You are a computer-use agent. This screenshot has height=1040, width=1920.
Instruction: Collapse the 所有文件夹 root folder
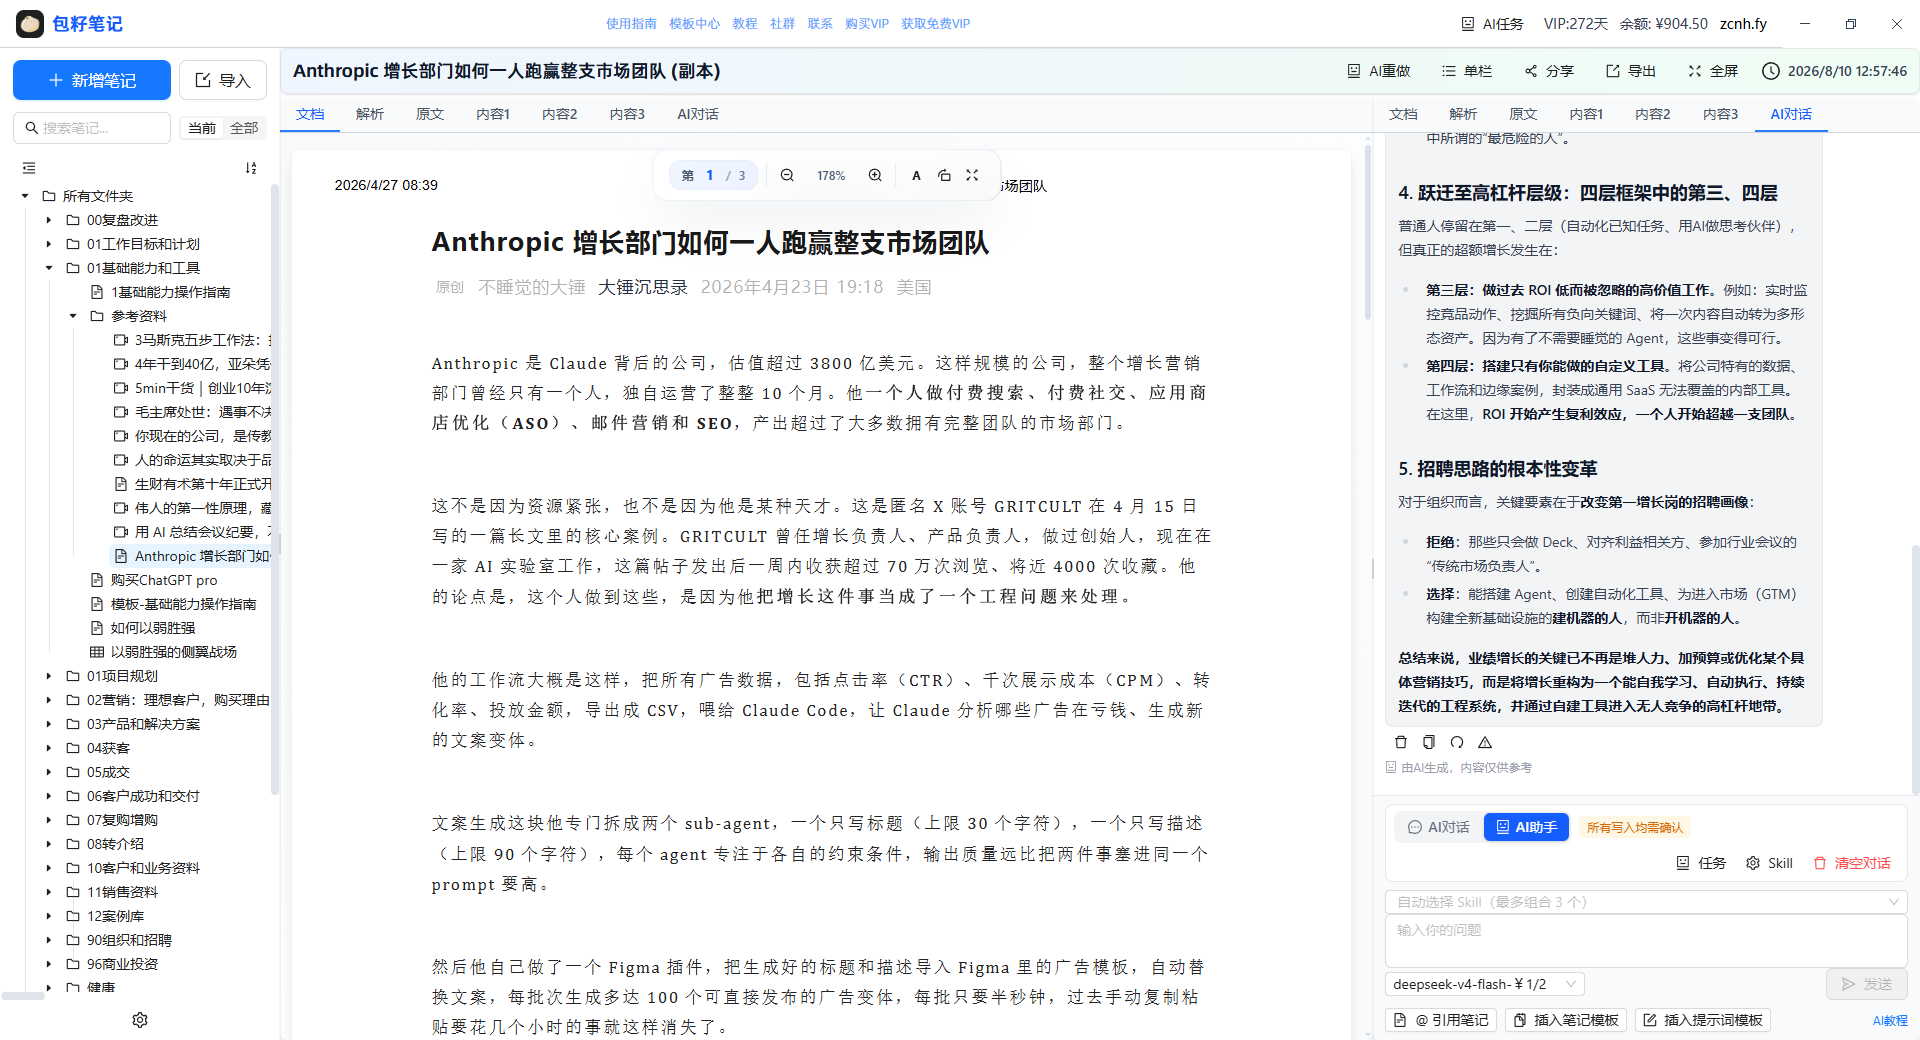tap(25, 196)
